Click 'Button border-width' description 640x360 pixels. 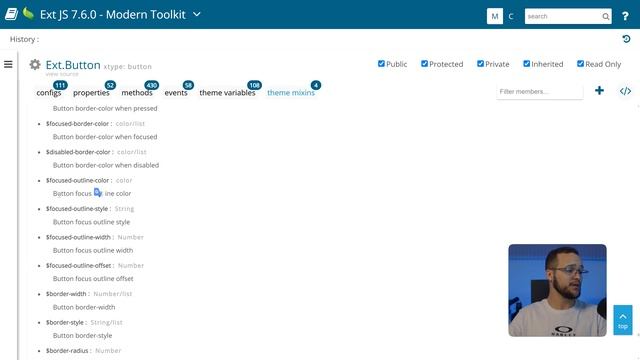click(x=84, y=307)
